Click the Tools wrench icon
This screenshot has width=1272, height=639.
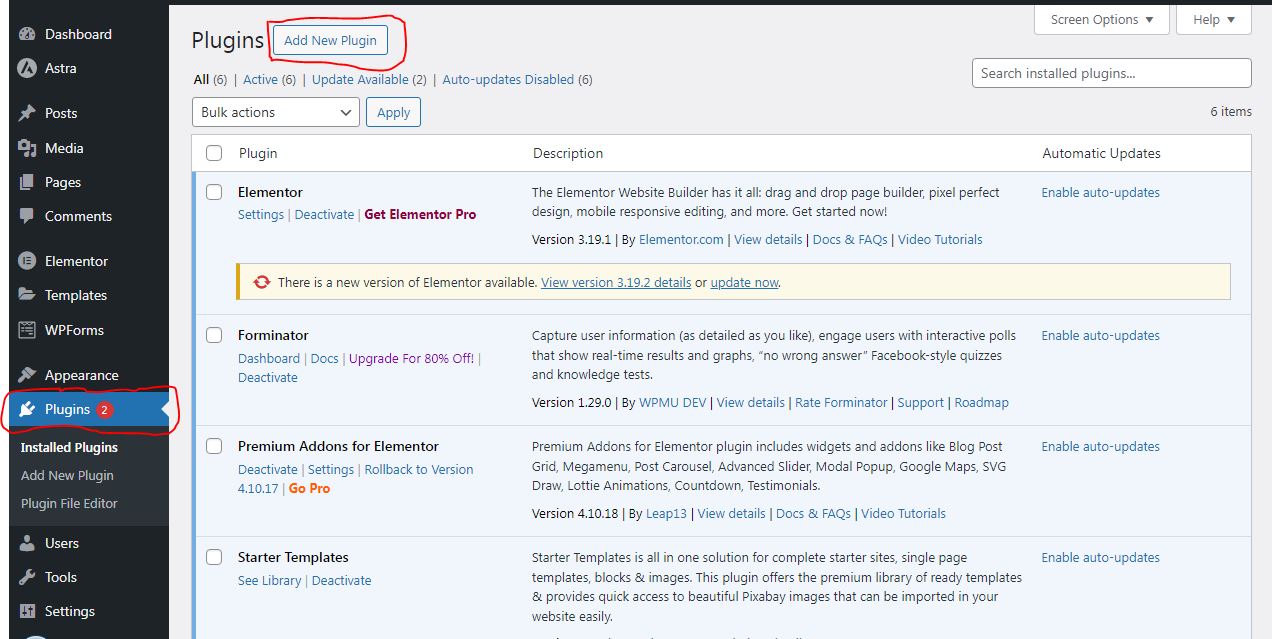pyautogui.click(x=27, y=577)
